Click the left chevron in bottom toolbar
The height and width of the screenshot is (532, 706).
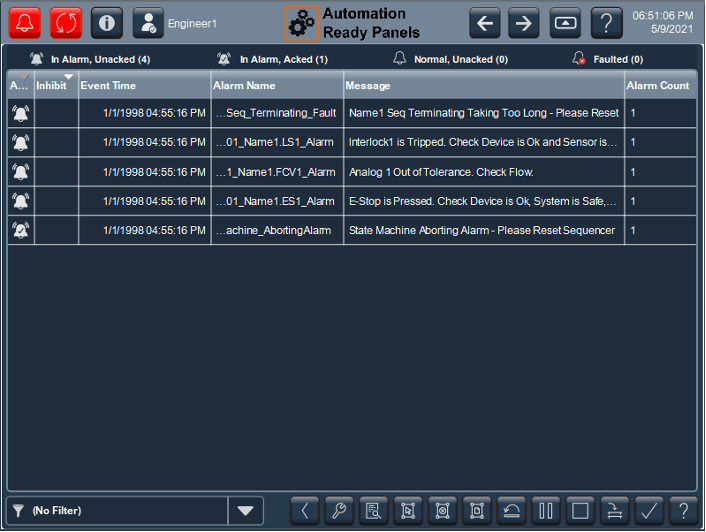click(305, 511)
